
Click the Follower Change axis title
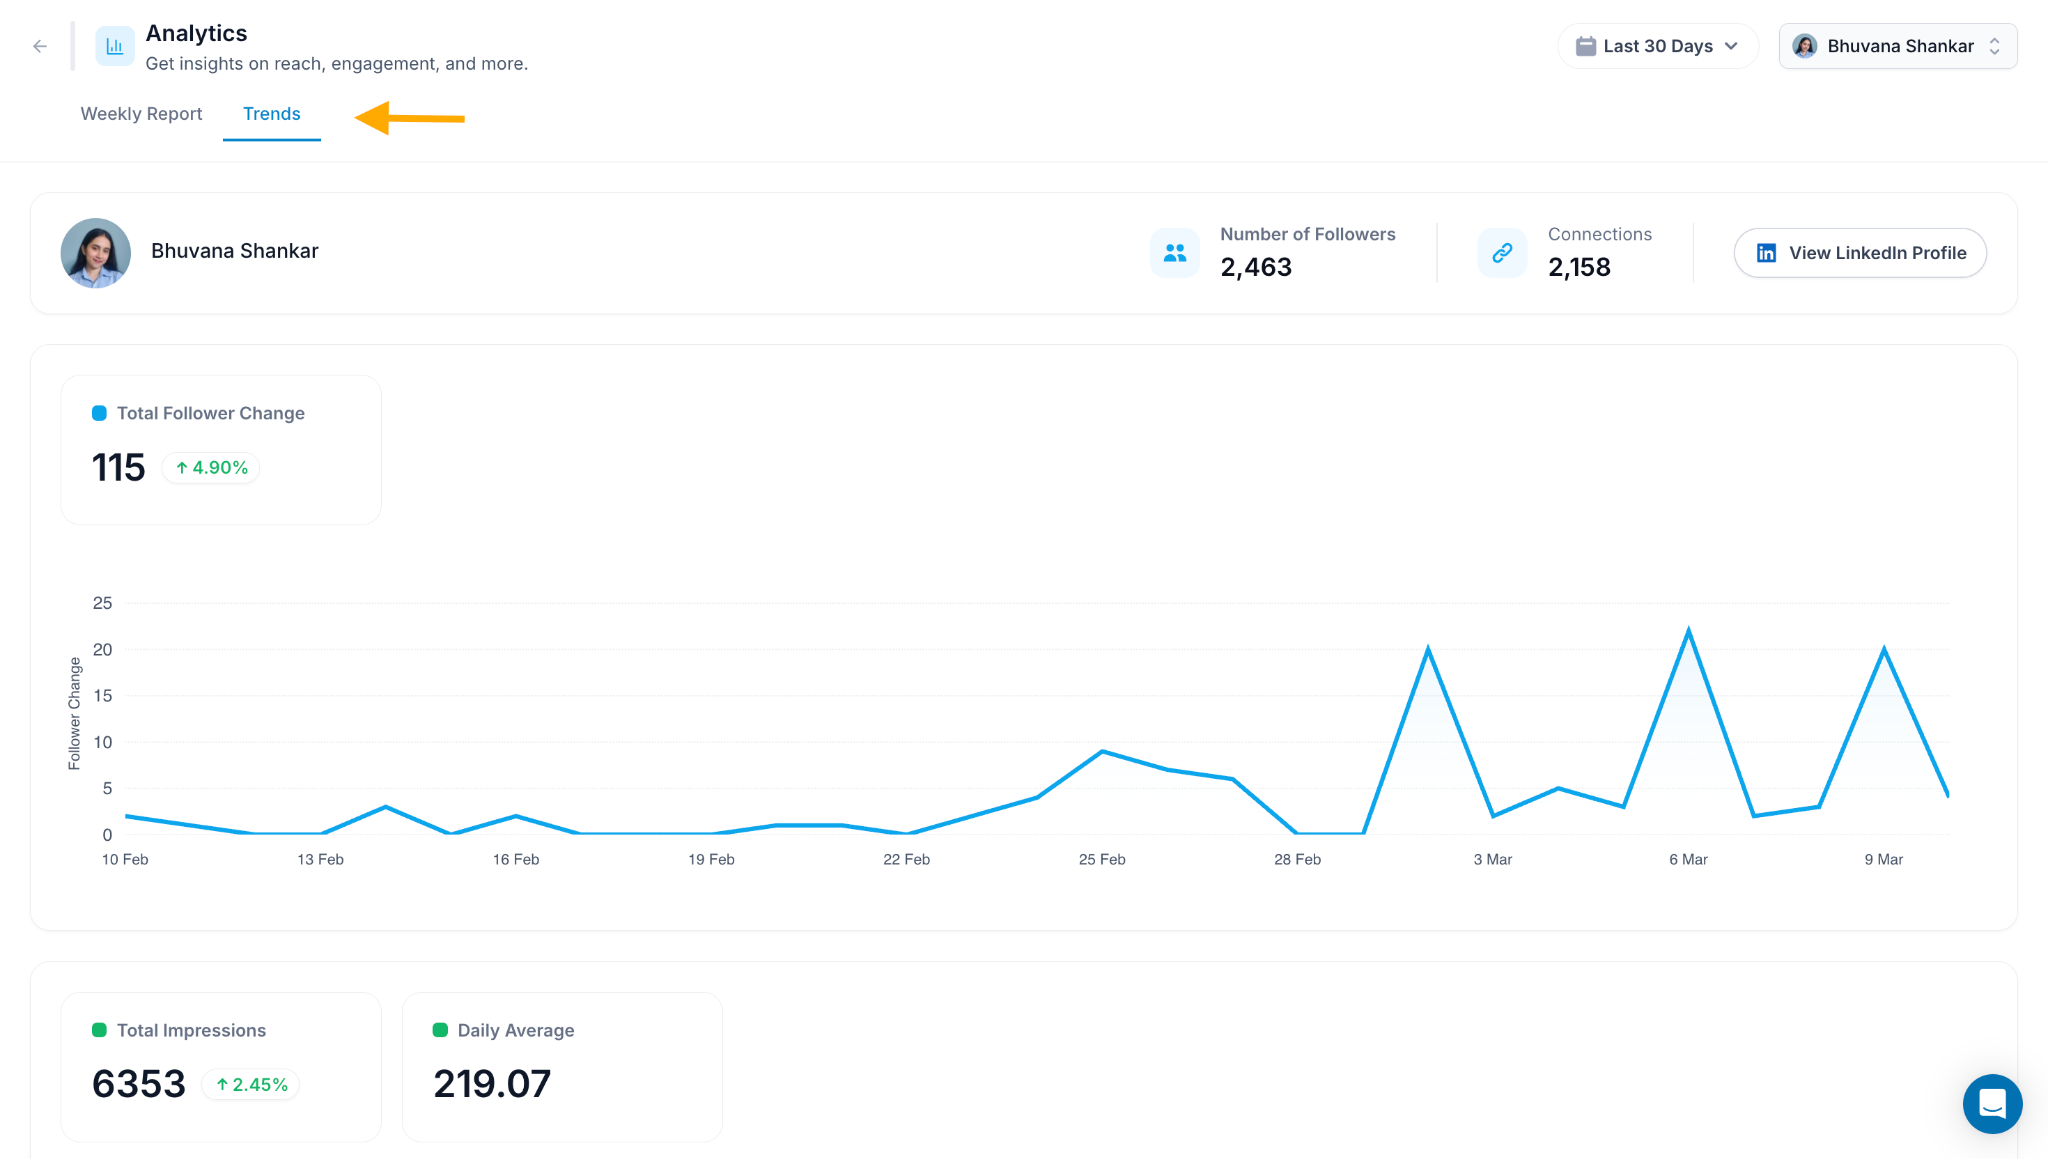coord(74,714)
